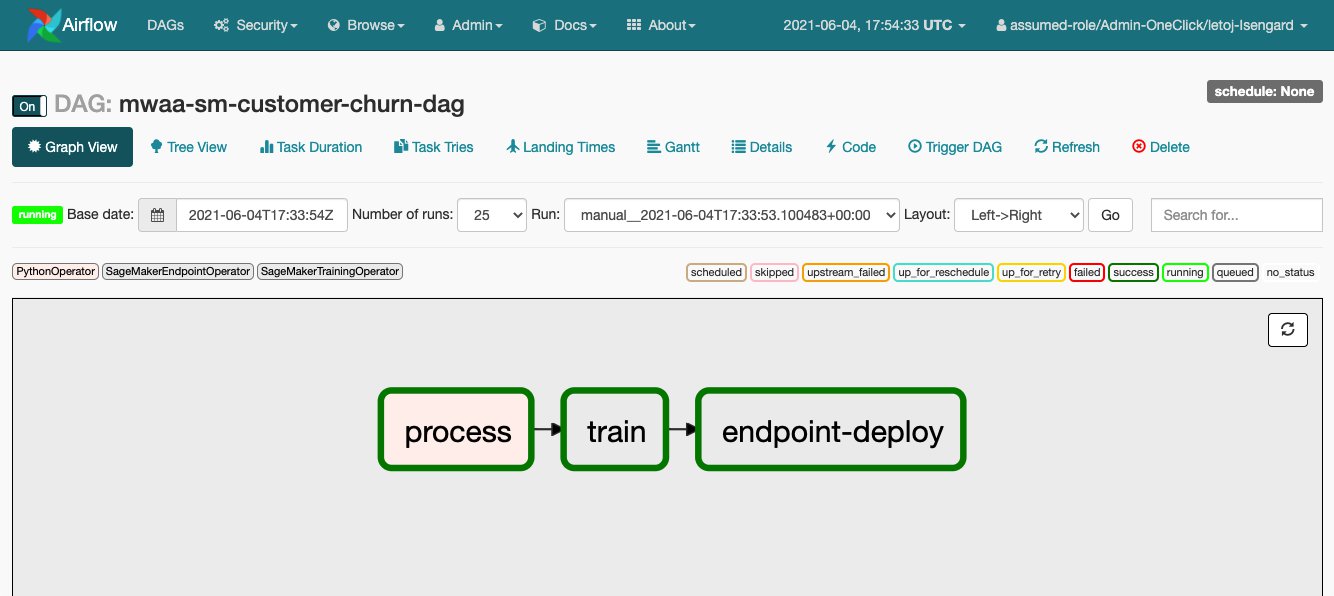Click the failed status legend
The height and width of the screenshot is (596, 1334).
click(1087, 272)
